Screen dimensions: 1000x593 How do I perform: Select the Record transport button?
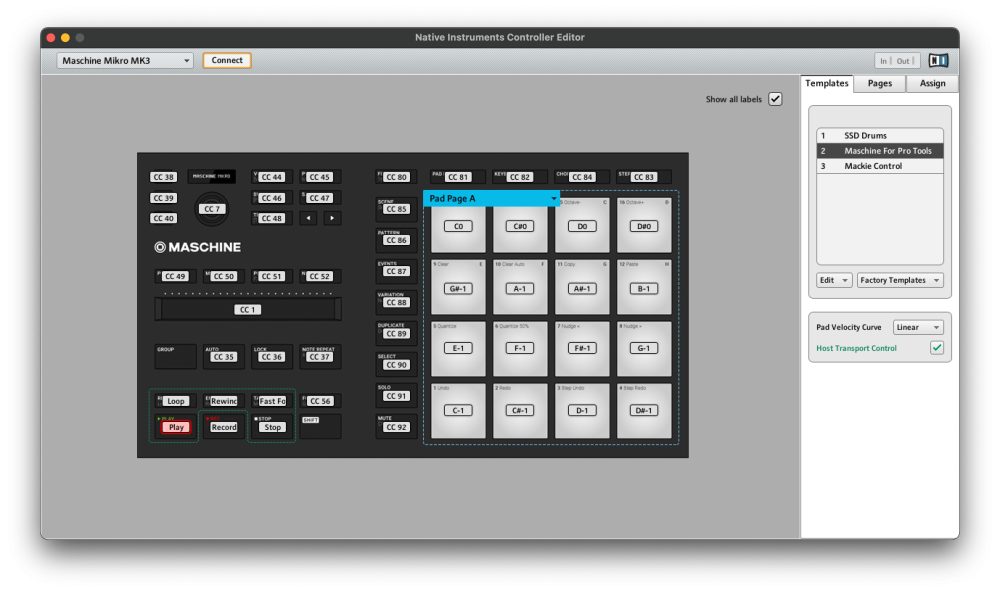tap(224, 427)
